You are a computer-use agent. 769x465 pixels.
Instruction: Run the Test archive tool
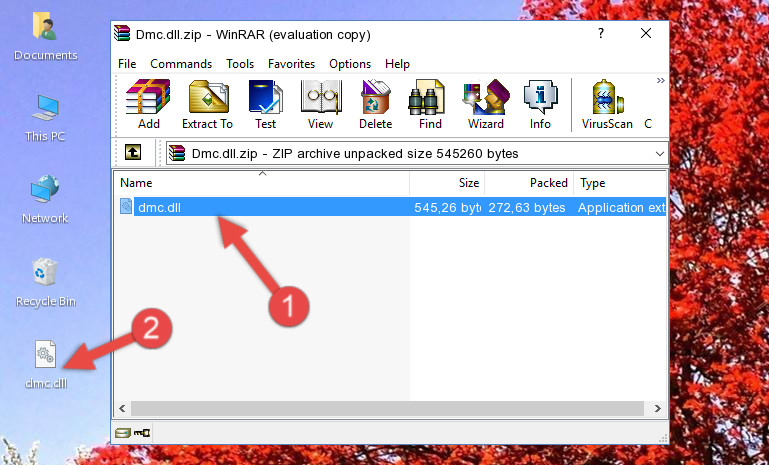265,104
